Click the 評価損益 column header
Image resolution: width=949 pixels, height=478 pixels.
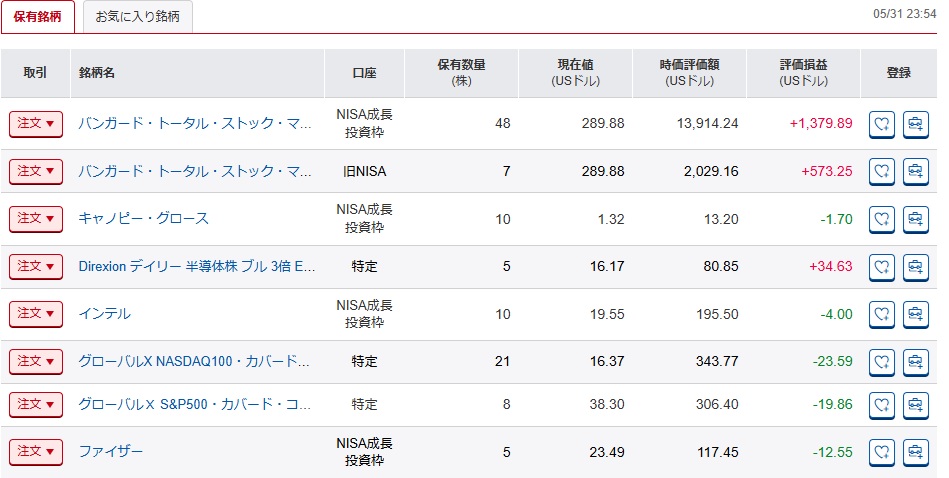click(803, 73)
